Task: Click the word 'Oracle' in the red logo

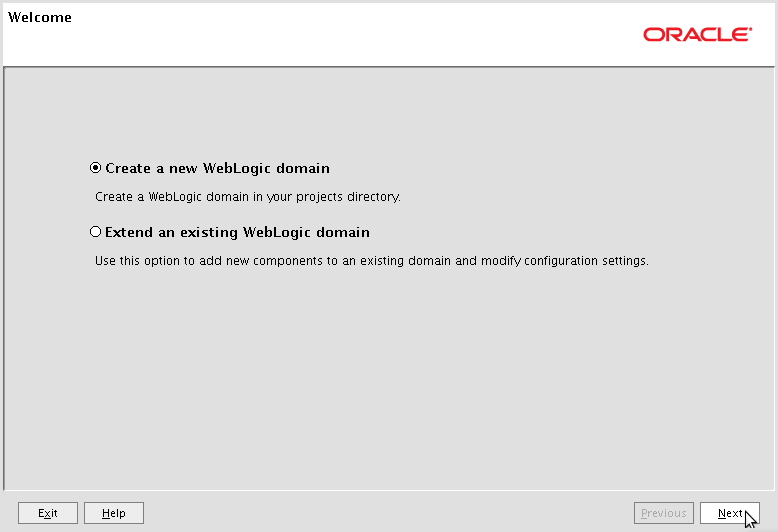Action: coord(696,35)
